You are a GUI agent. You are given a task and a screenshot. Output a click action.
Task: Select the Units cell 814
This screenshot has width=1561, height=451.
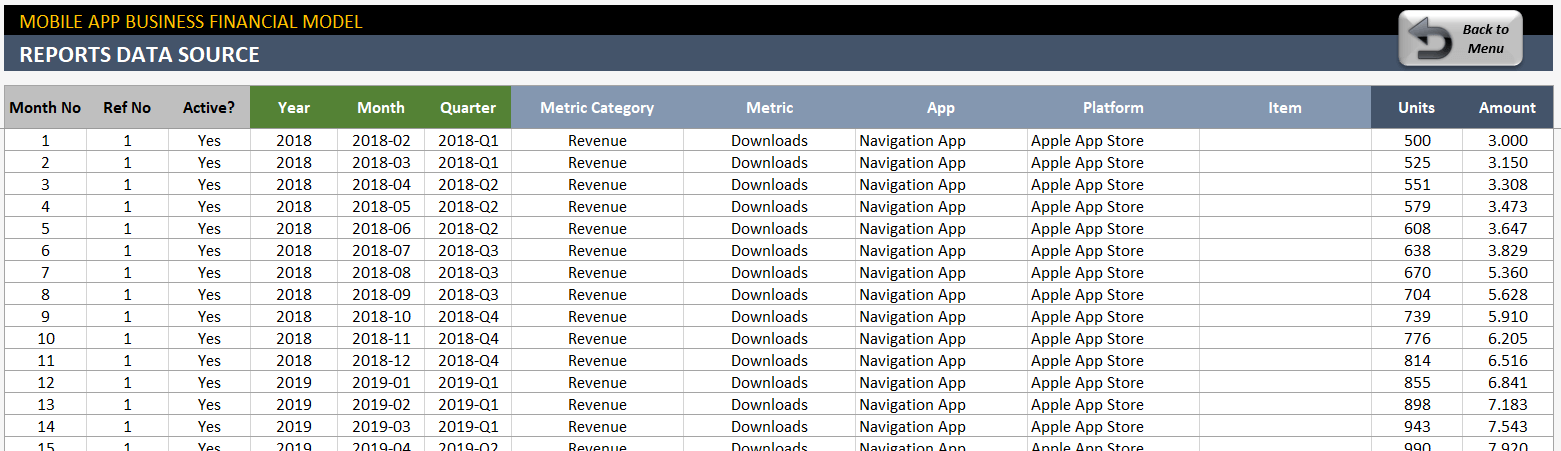point(1417,361)
